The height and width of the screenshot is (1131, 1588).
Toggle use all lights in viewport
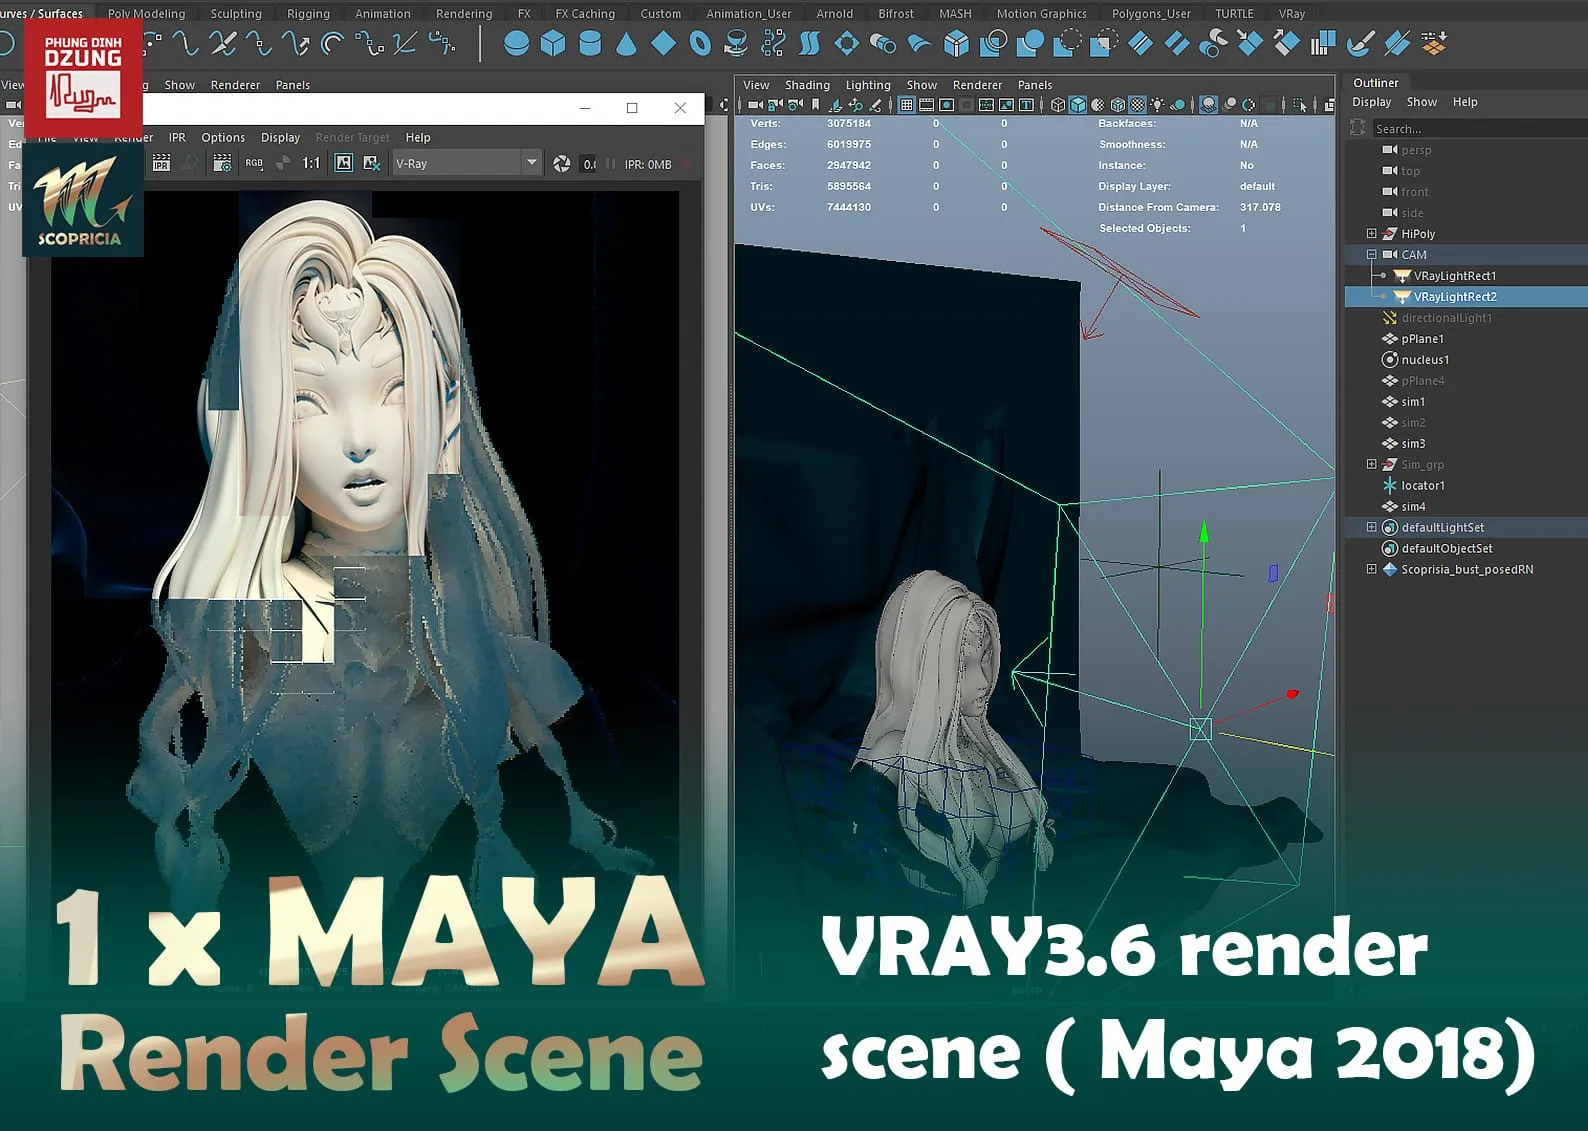coord(1158,105)
